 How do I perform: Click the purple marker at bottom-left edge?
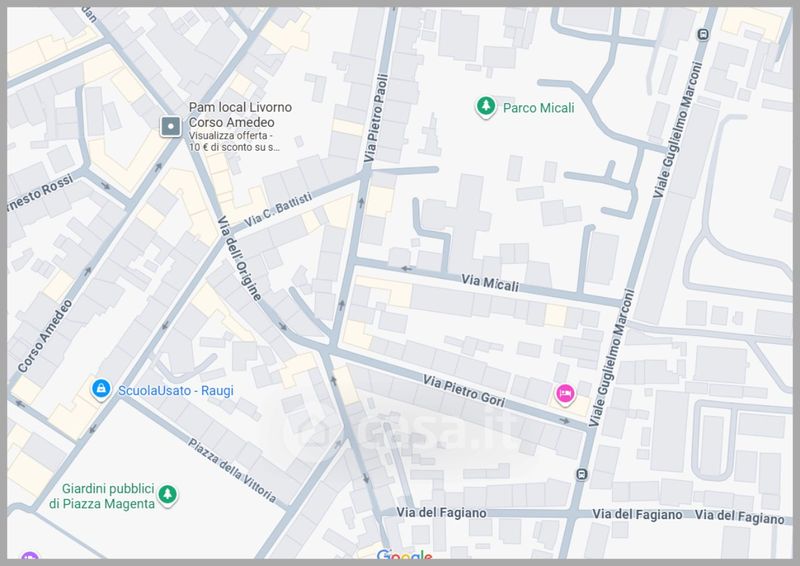coord(30,558)
